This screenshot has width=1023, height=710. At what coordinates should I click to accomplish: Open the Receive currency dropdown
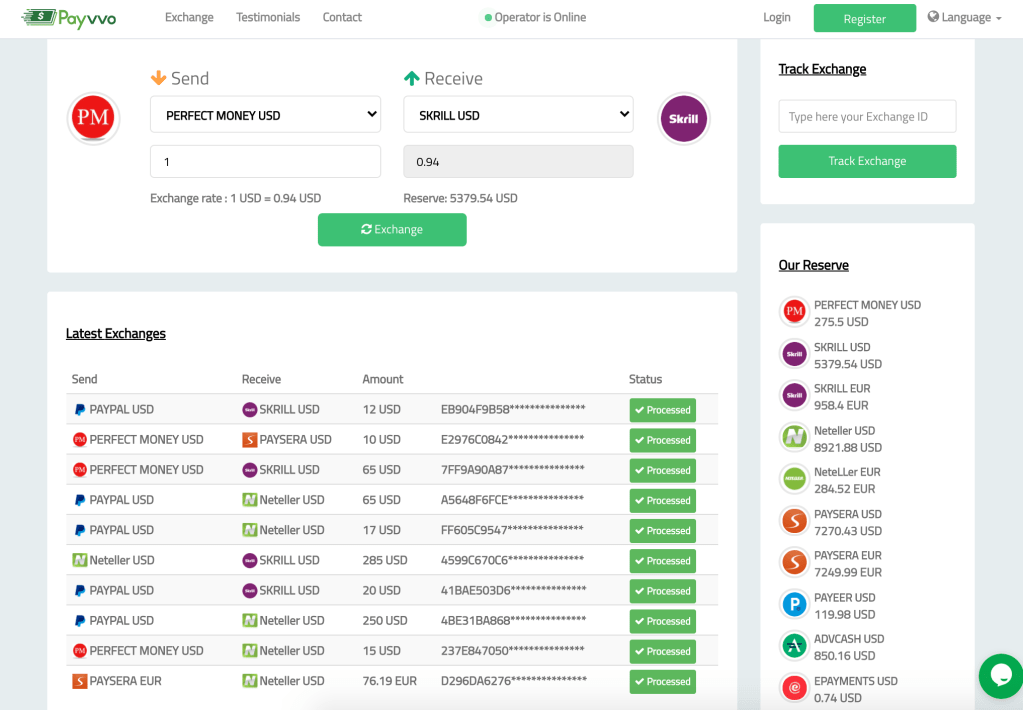[x=518, y=115]
